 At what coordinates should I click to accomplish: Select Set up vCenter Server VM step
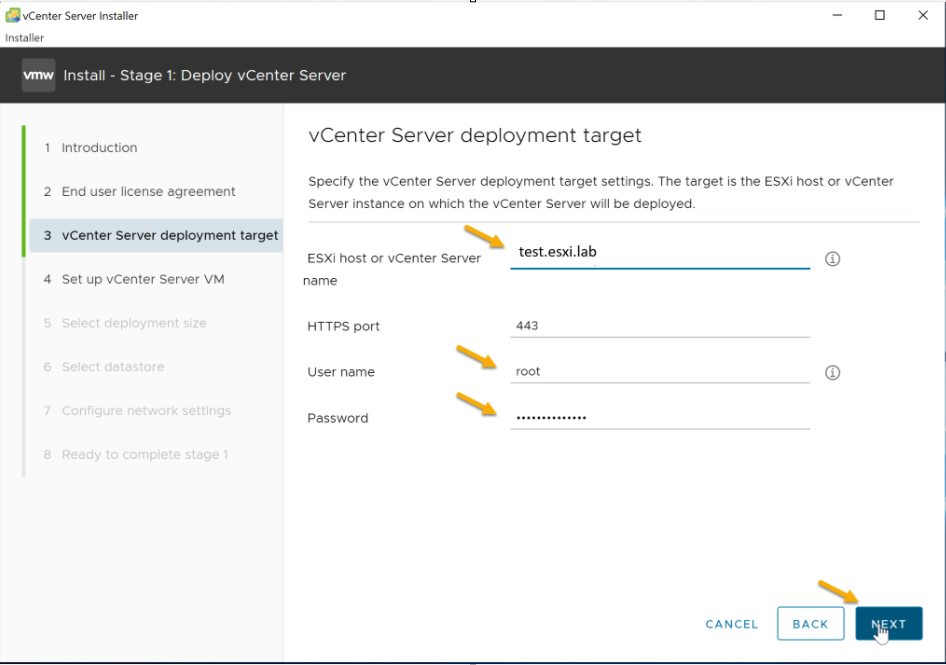pos(142,280)
